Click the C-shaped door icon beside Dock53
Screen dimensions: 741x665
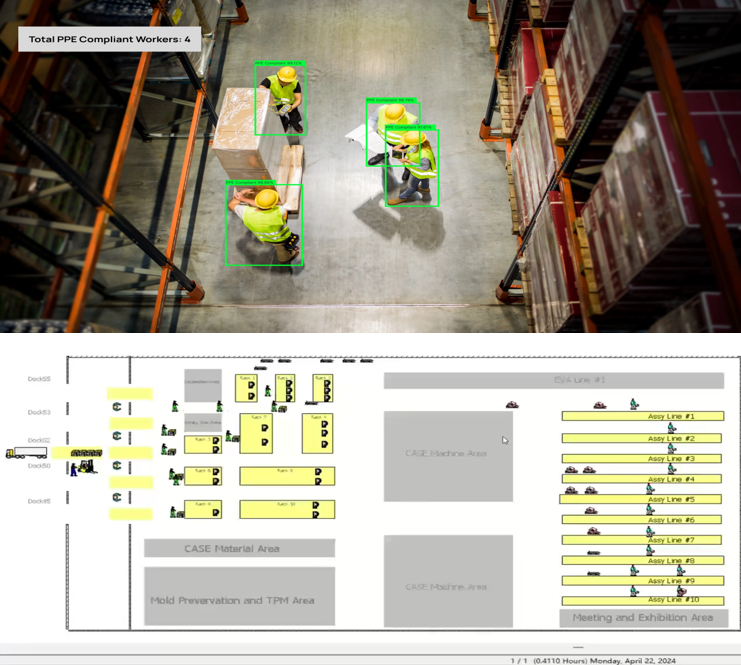(117, 406)
